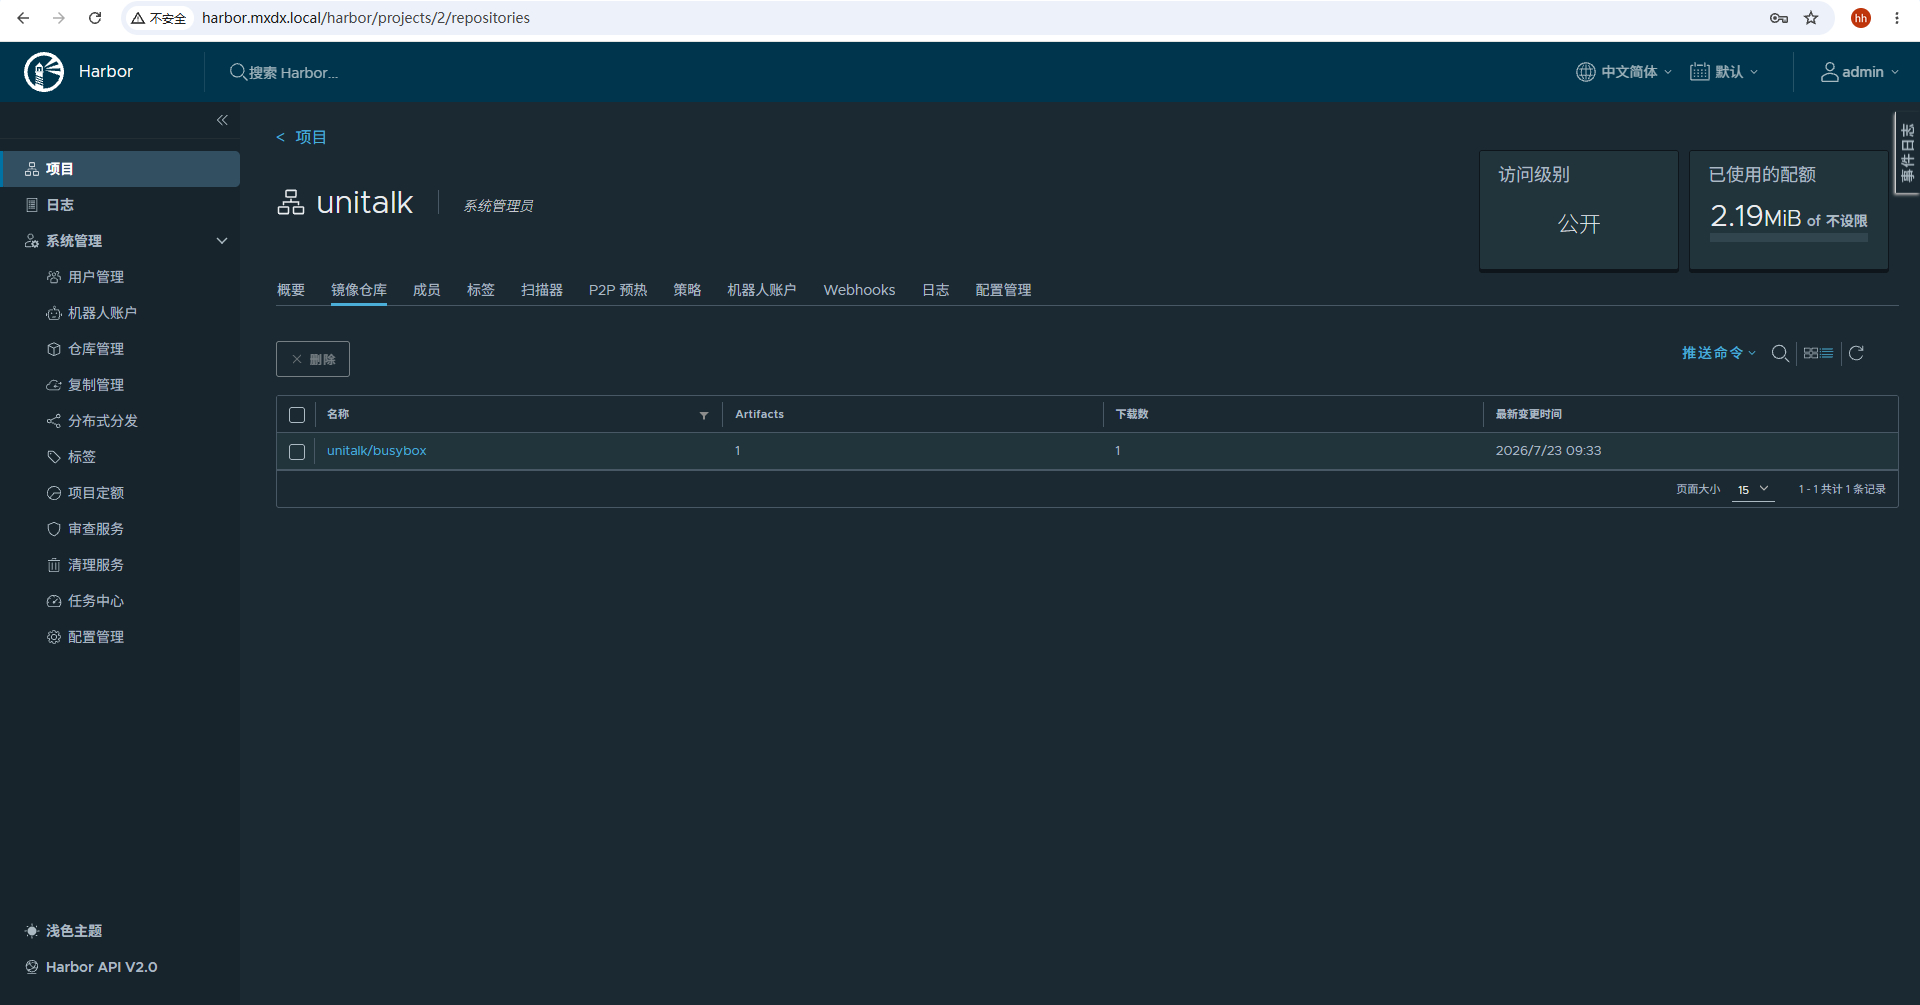This screenshot has height=1005, width=1920.
Task: Open the 名称 column filter
Action: tap(704, 415)
